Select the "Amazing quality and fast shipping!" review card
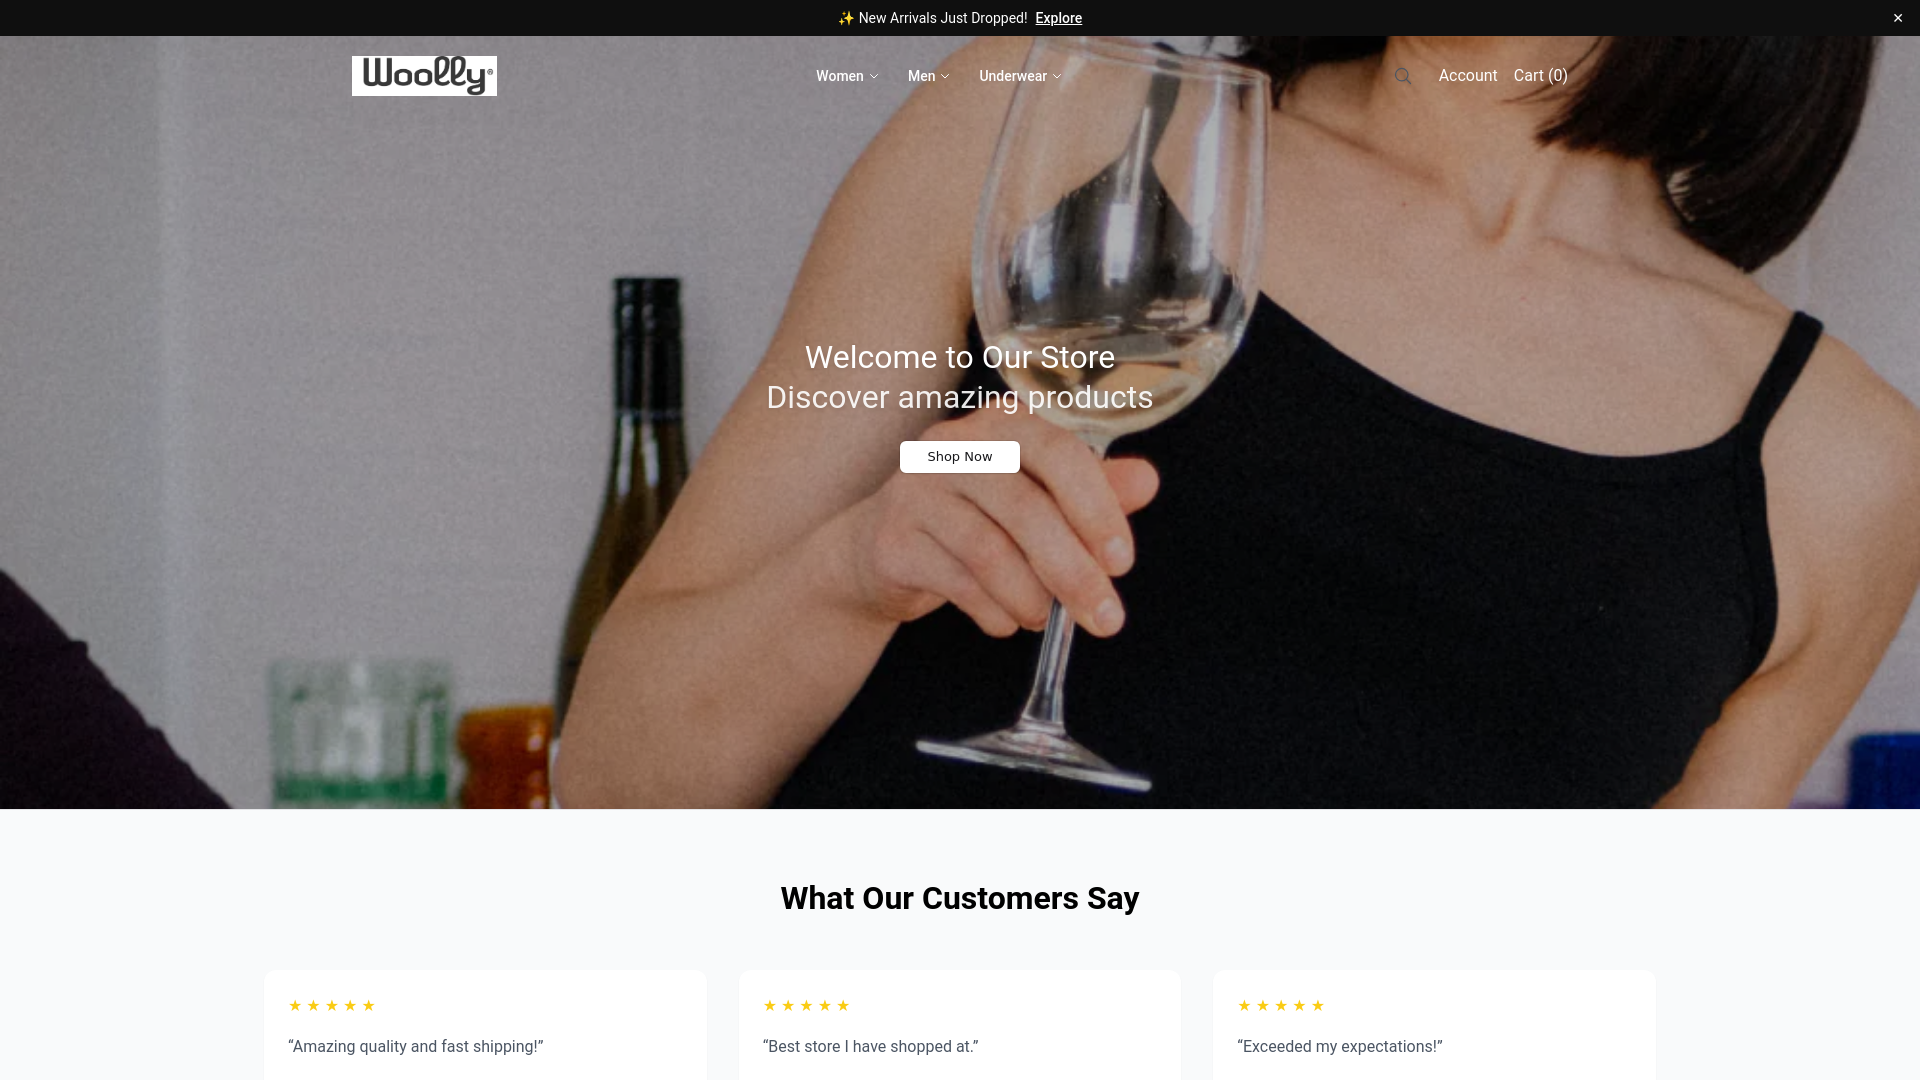 [485, 1025]
